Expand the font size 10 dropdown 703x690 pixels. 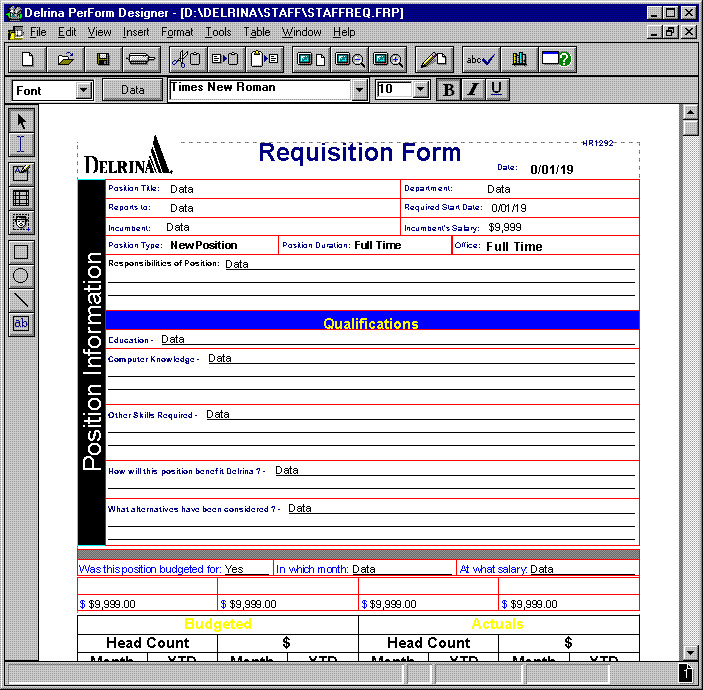pos(420,90)
